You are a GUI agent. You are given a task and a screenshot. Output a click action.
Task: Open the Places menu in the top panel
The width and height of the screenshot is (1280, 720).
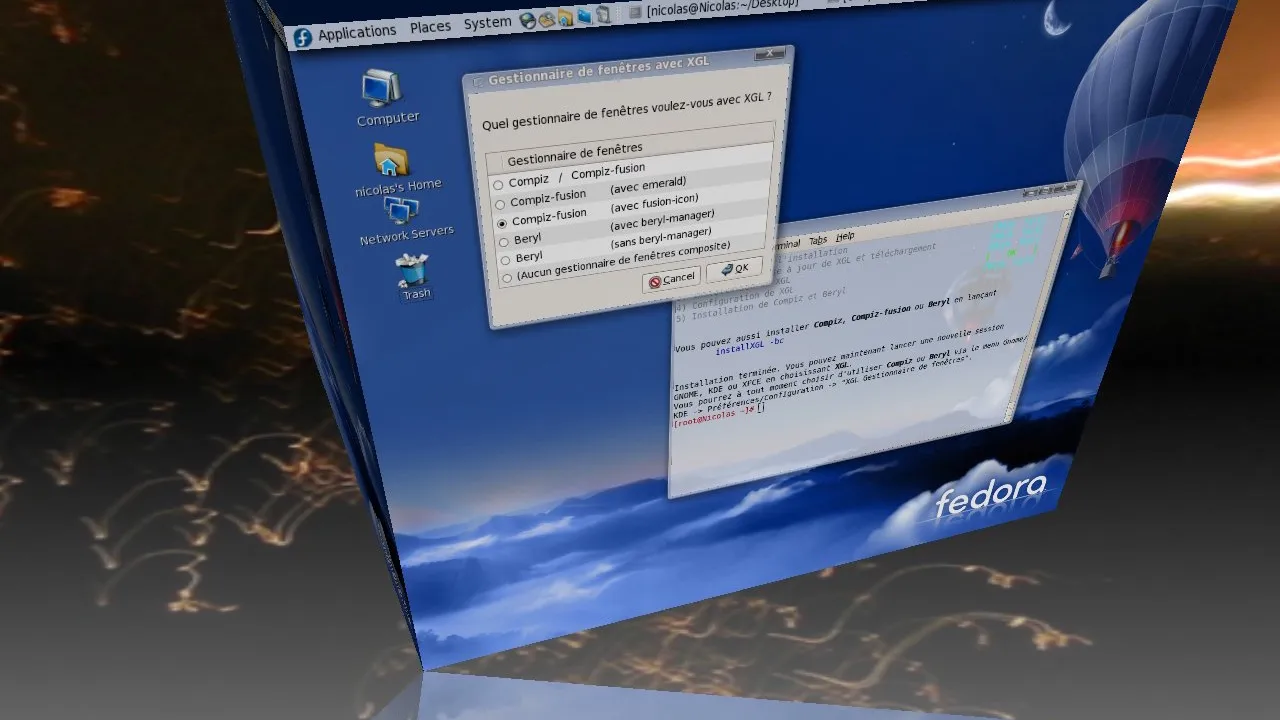429,27
